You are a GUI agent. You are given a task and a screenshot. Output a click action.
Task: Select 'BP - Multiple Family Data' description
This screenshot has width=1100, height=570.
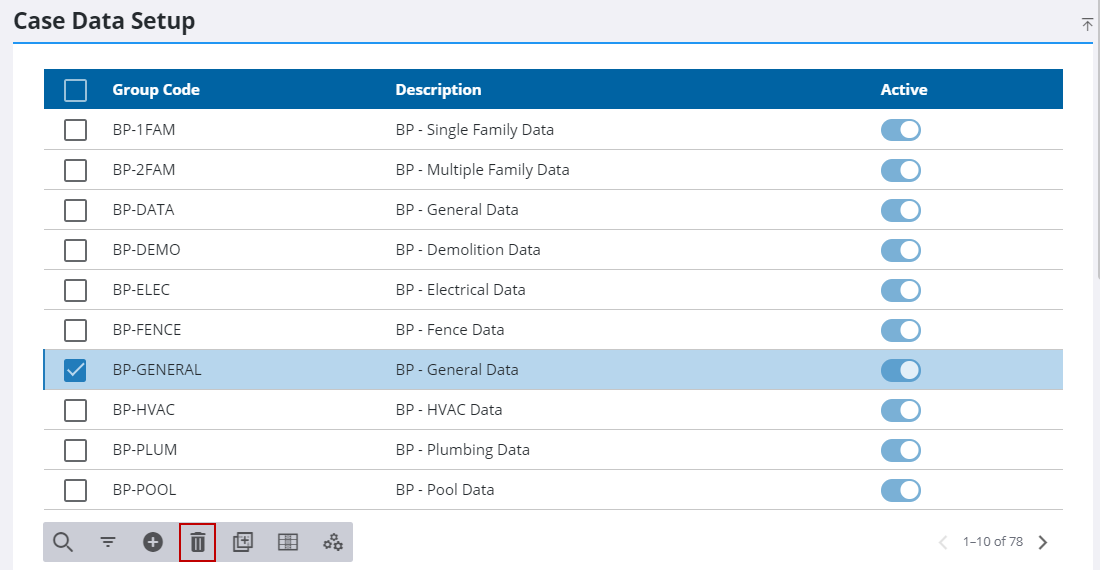[483, 170]
